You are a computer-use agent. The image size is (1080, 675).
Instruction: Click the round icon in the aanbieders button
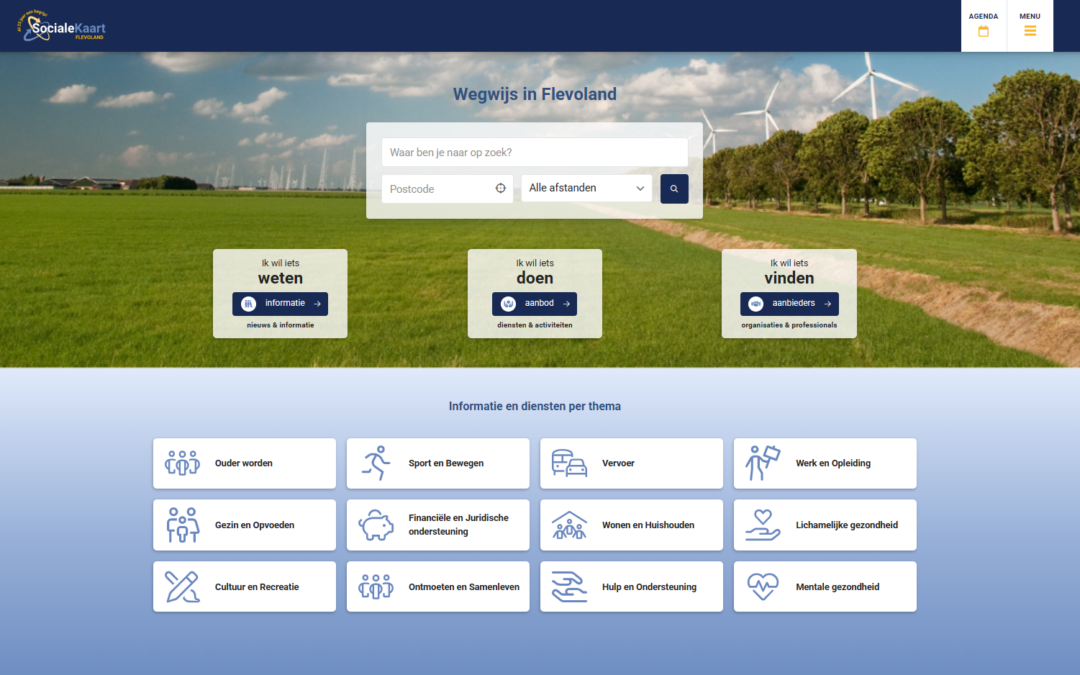[x=756, y=304]
